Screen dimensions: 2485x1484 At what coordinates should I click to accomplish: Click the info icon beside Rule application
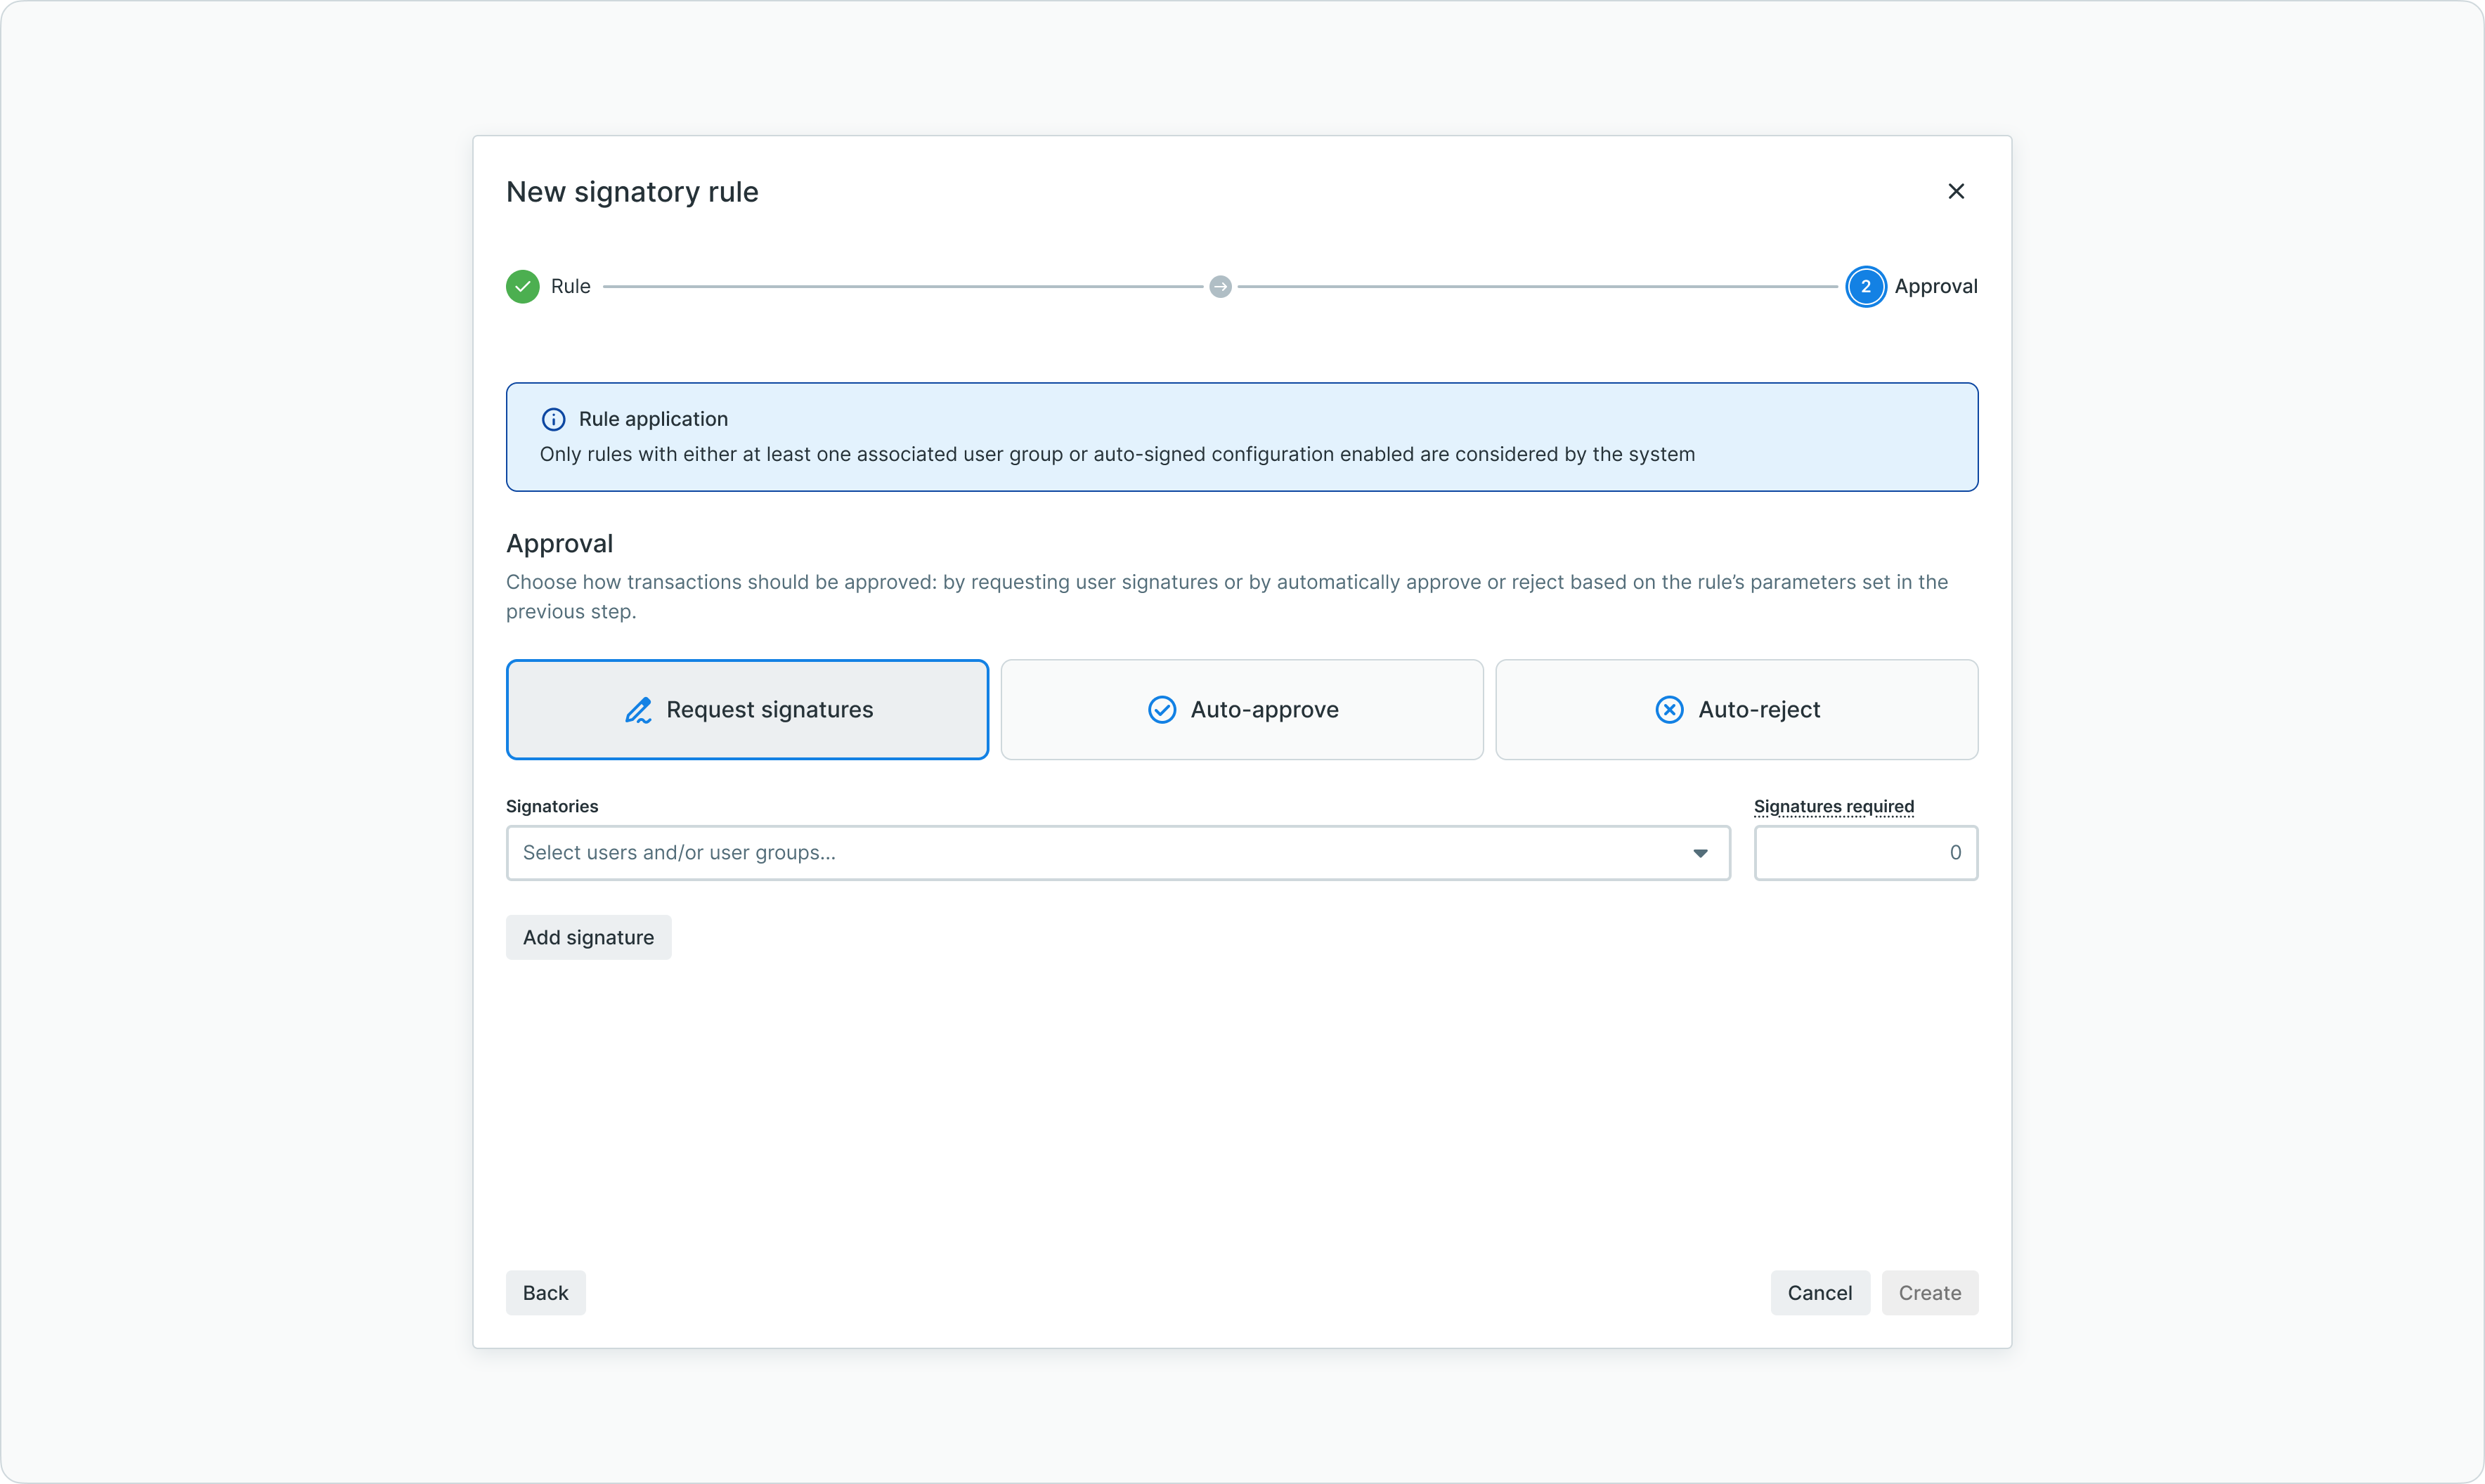(x=553, y=419)
